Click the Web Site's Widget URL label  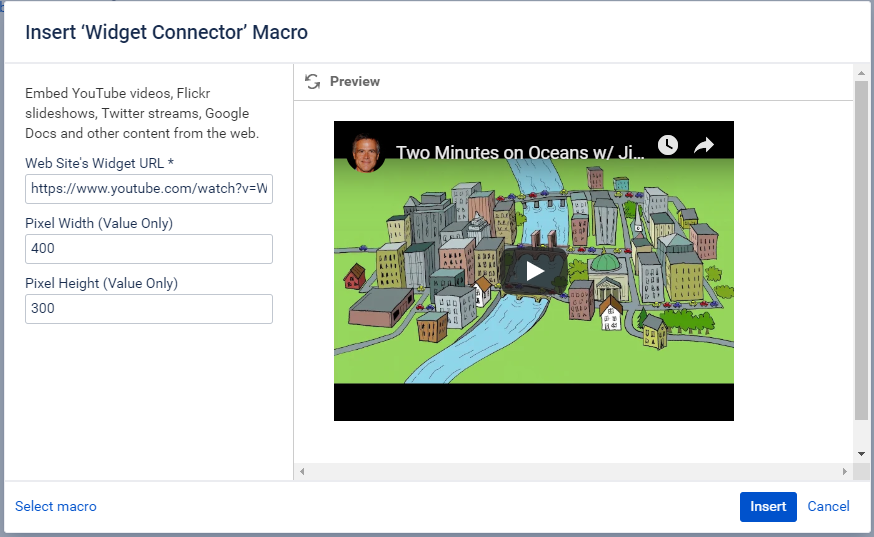click(99, 163)
